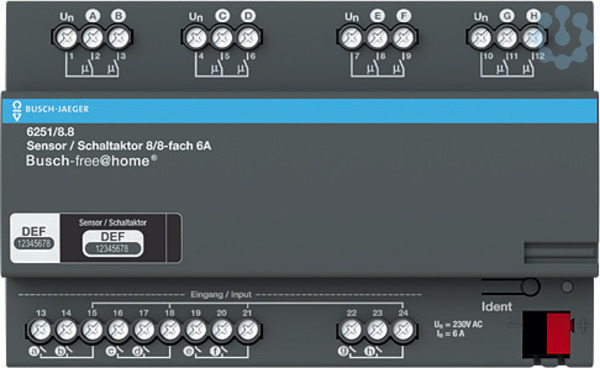
Task: Click screw terminal under channel B
Action: (119, 38)
